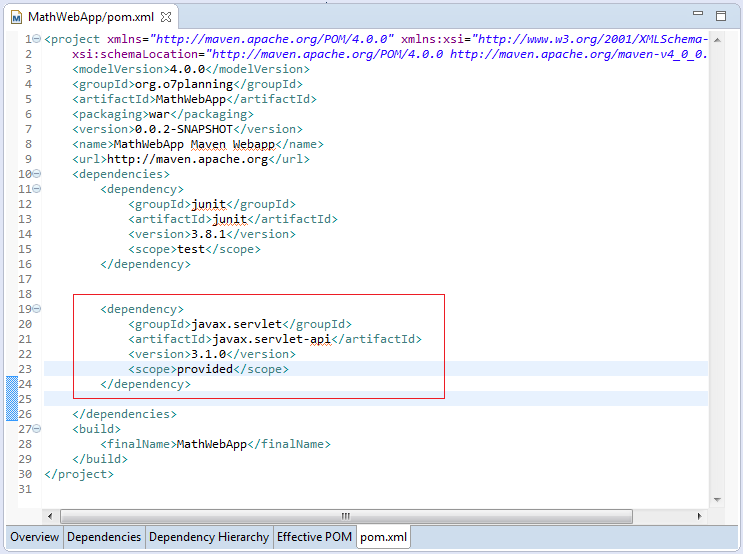Click the horizontal scrollbar right arrow
This screenshot has height=554, width=743.
pyautogui.click(x=699, y=516)
